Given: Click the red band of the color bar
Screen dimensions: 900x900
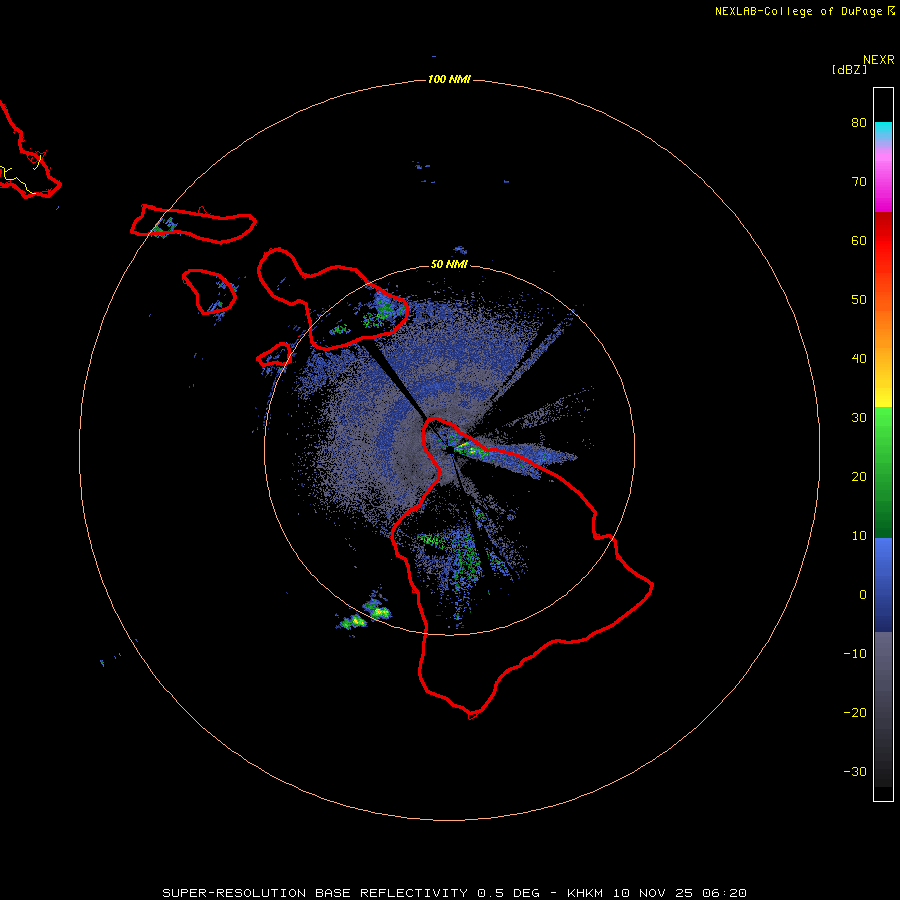Looking at the screenshot, I should (883, 241).
